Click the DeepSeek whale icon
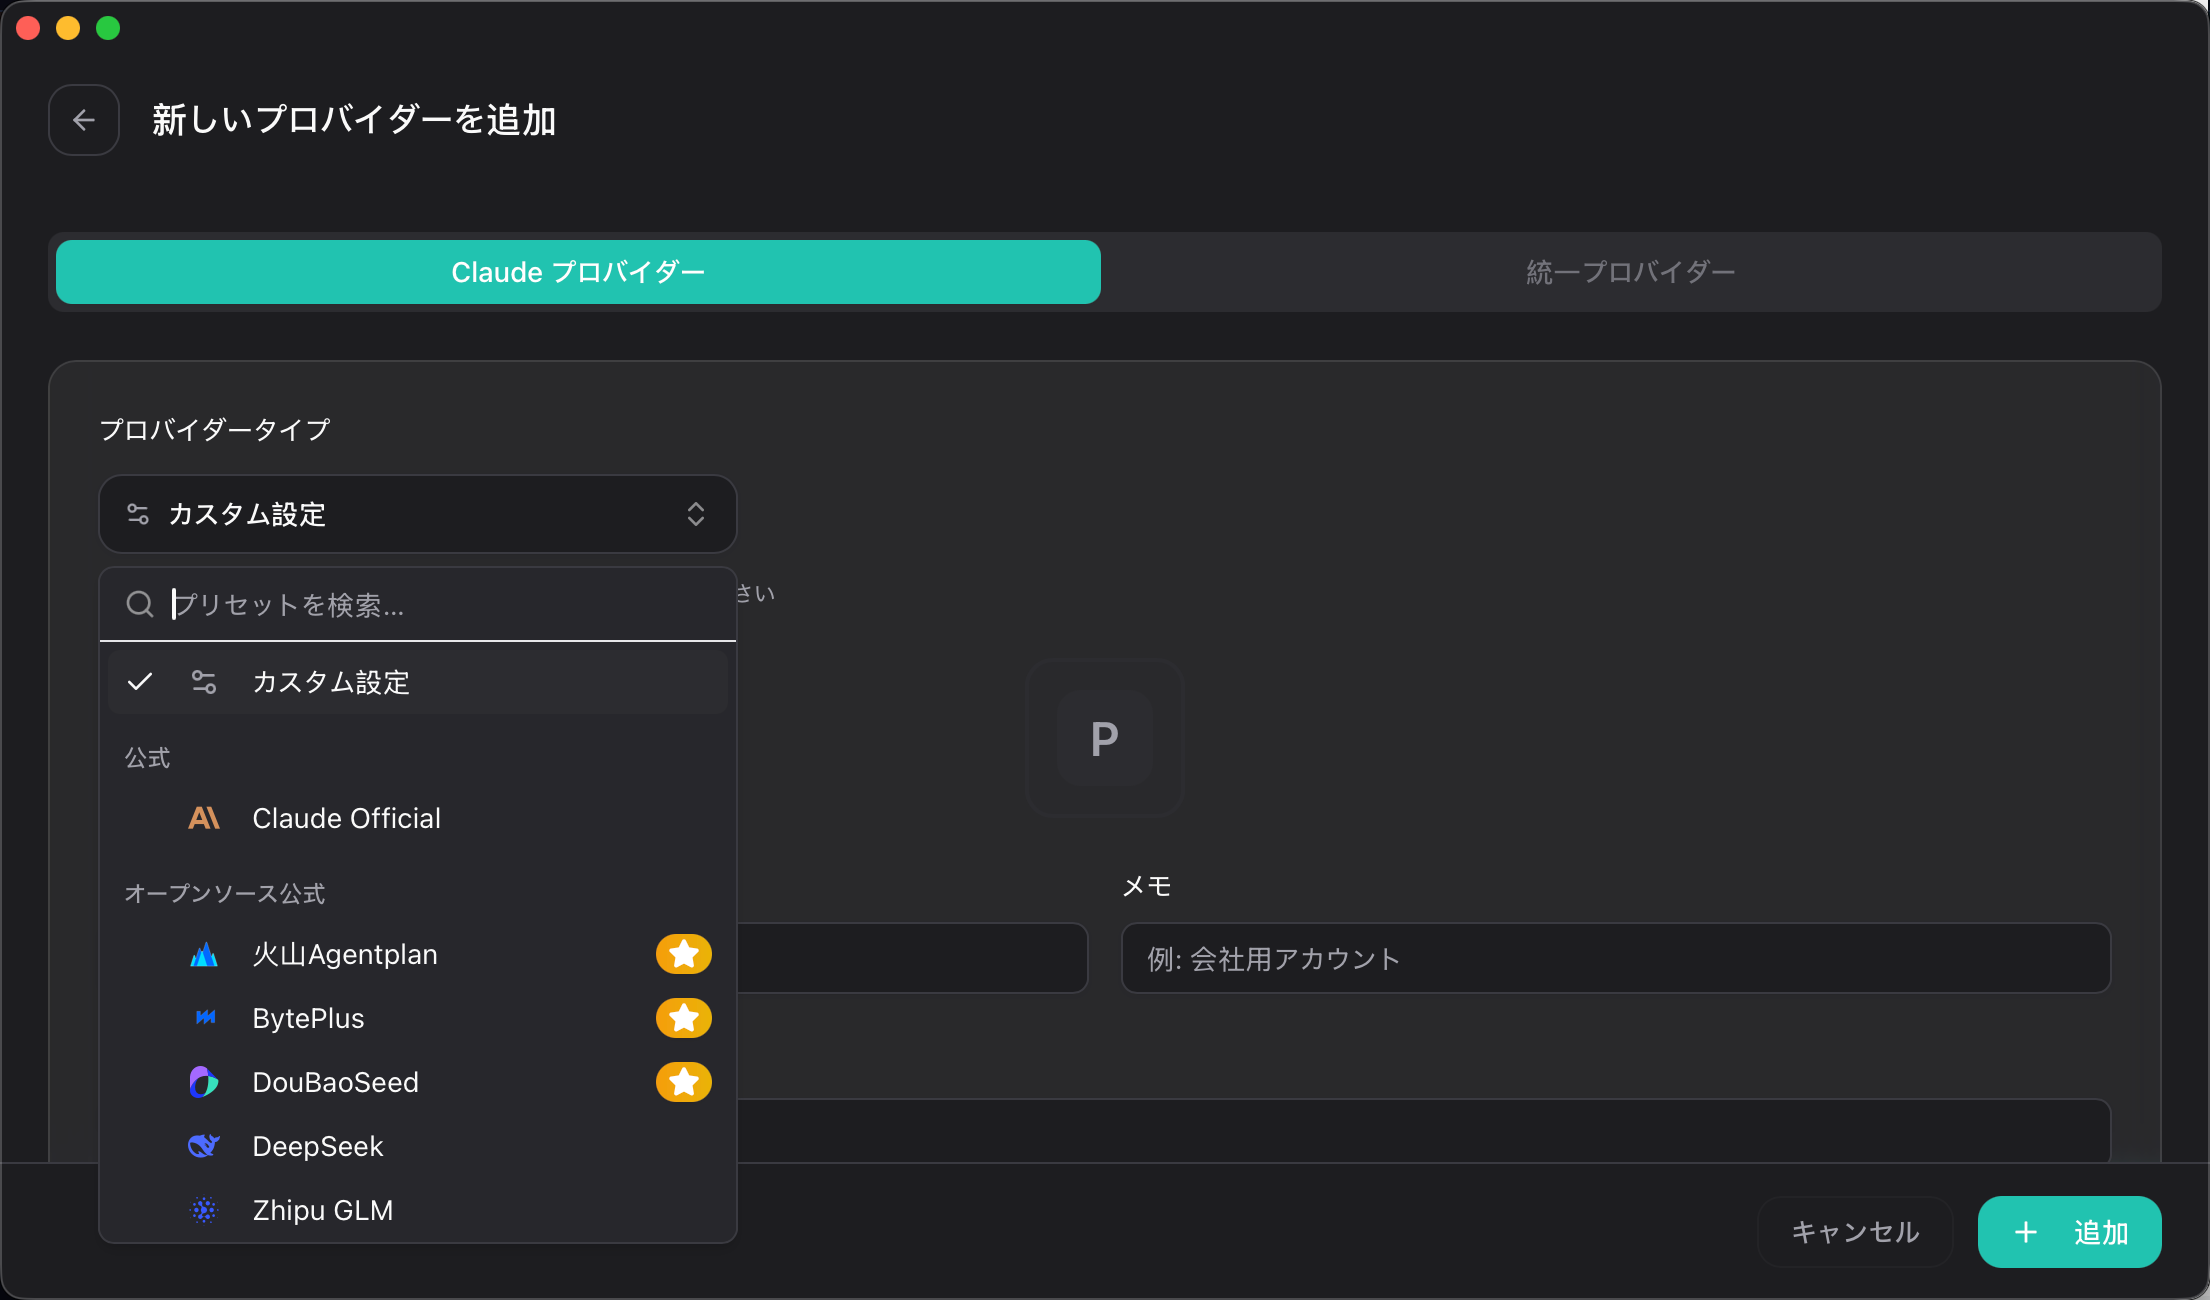The height and width of the screenshot is (1300, 2210). tap(204, 1146)
